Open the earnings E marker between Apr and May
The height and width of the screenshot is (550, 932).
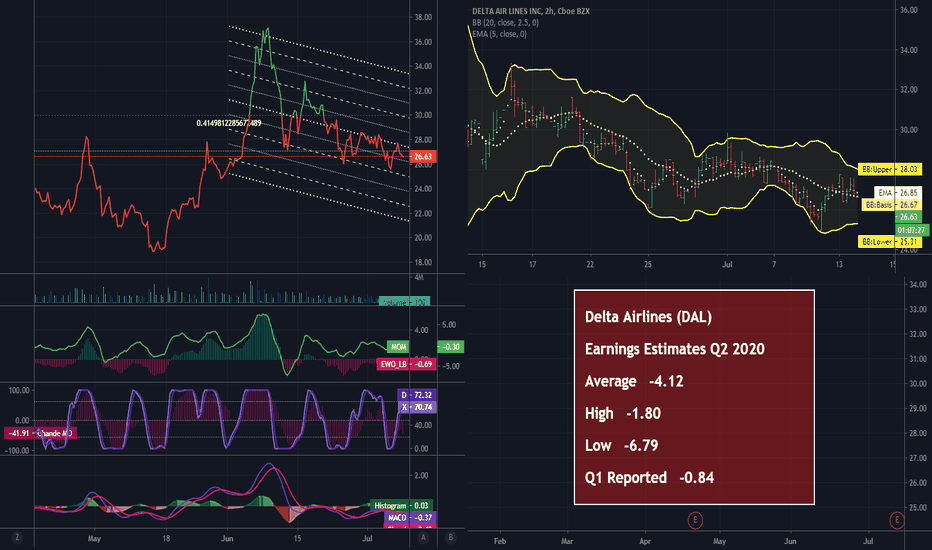coord(695,520)
